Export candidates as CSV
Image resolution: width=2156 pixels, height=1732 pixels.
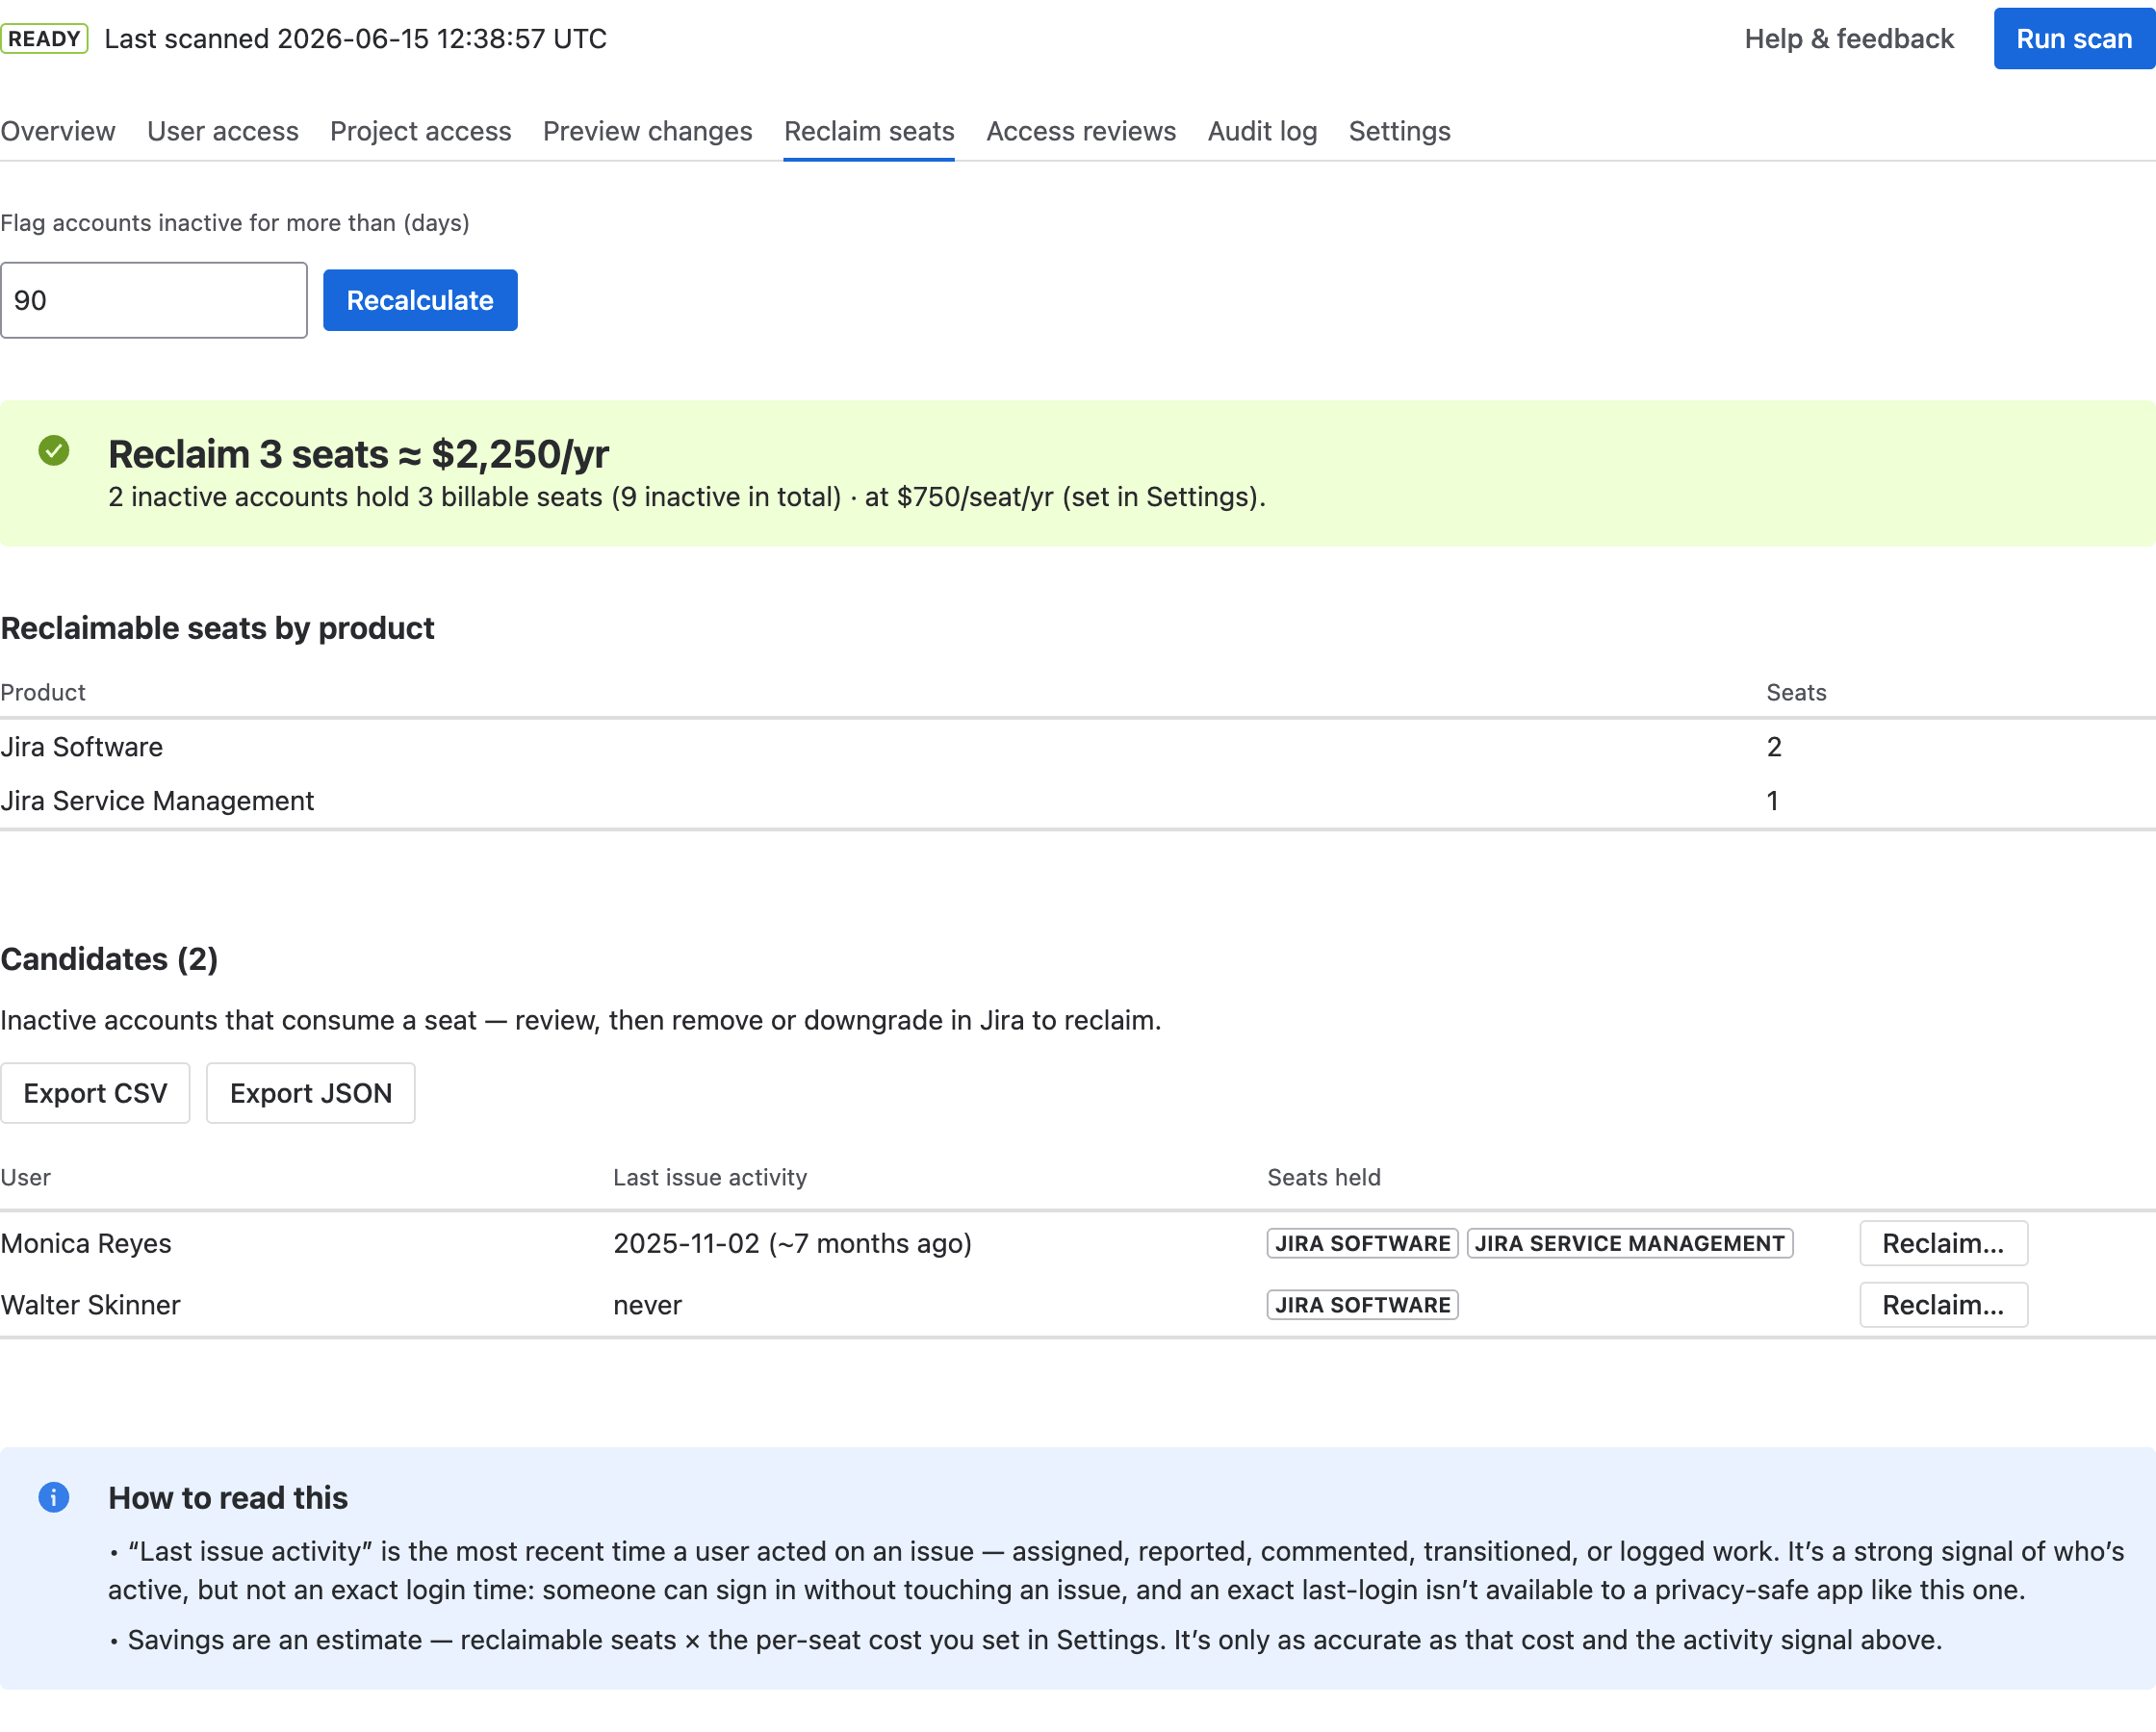[95, 1093]
